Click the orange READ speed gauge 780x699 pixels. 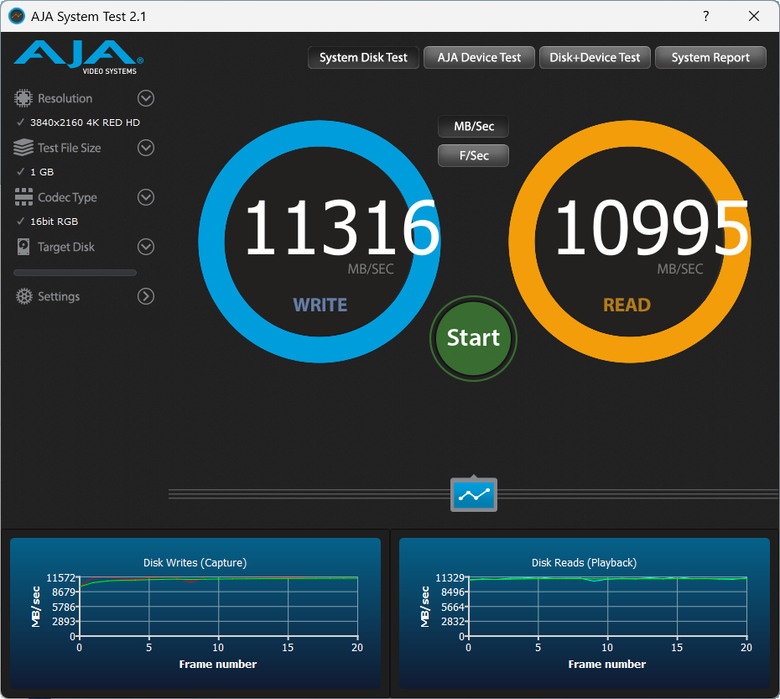630,241
